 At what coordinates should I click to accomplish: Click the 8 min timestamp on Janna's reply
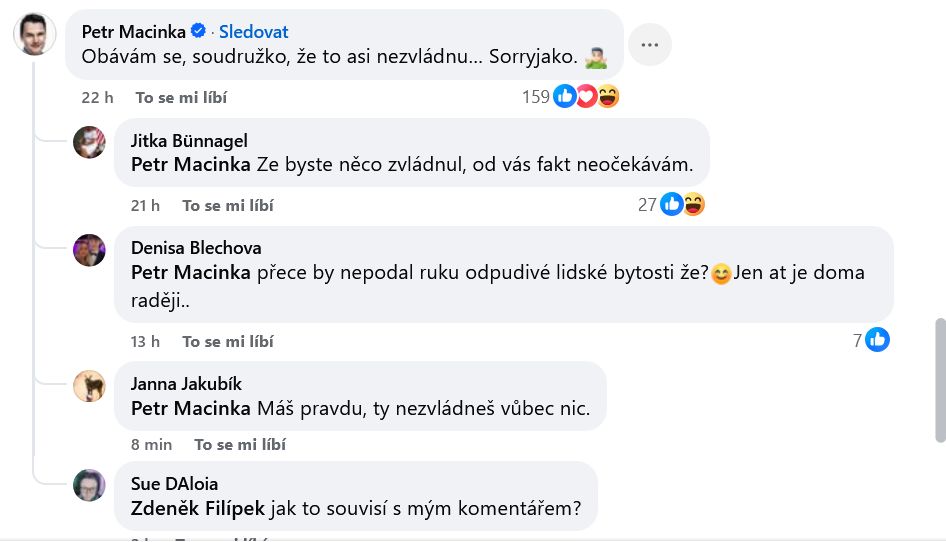click(x=151, y=444)
